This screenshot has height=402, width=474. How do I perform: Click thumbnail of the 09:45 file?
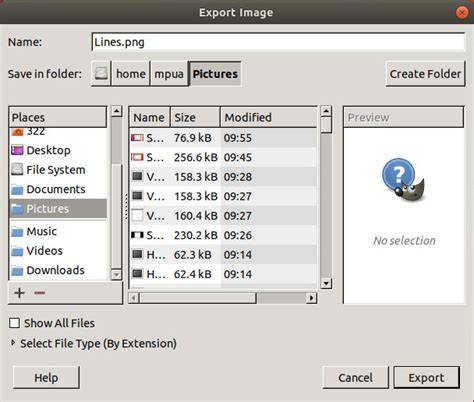[137, 157]
